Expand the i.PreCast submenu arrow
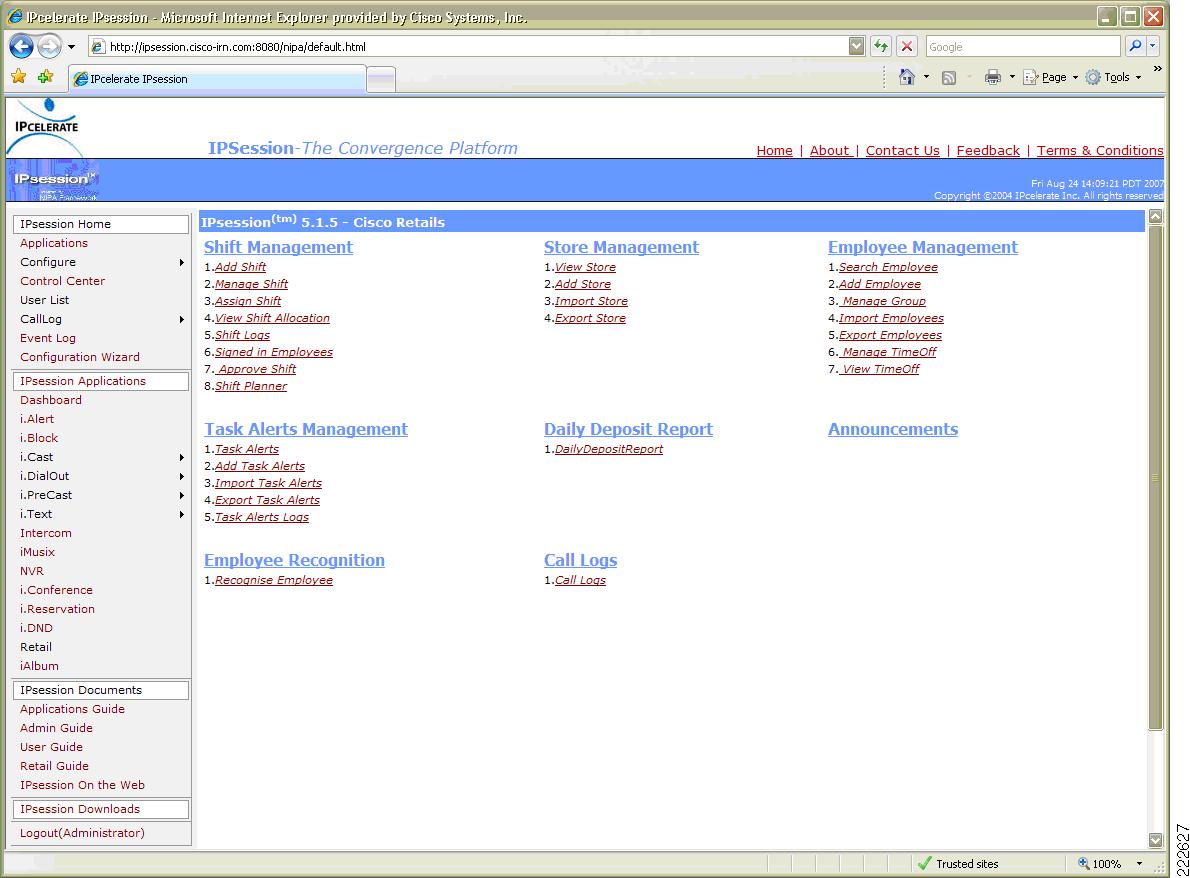 (x=181, y=496)
